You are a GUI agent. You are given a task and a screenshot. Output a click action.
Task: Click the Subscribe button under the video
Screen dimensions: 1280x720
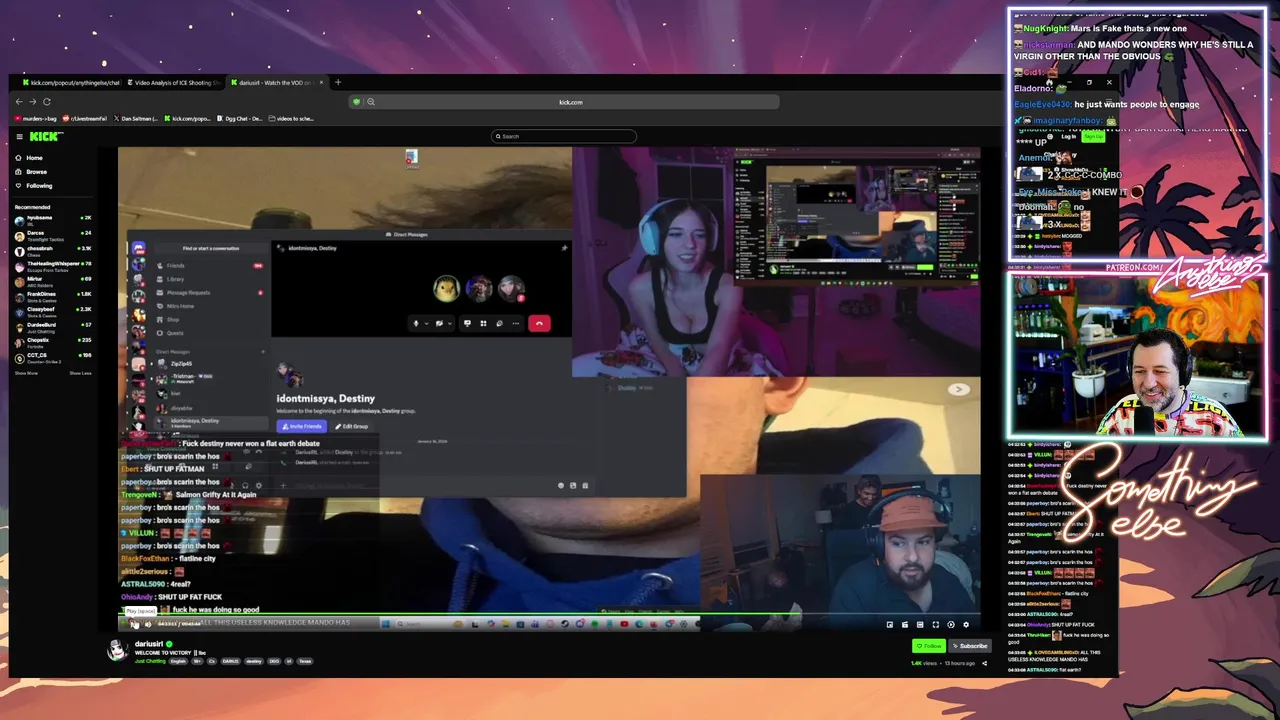coord(970,646)
